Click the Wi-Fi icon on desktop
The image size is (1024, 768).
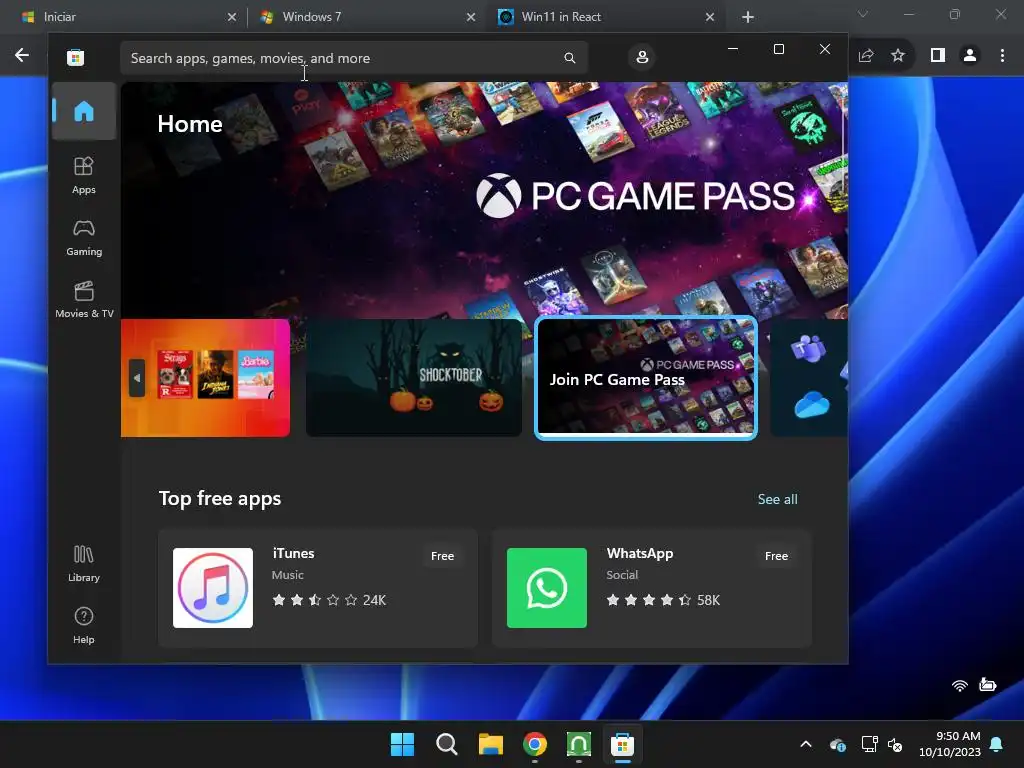tap(959, 685)
